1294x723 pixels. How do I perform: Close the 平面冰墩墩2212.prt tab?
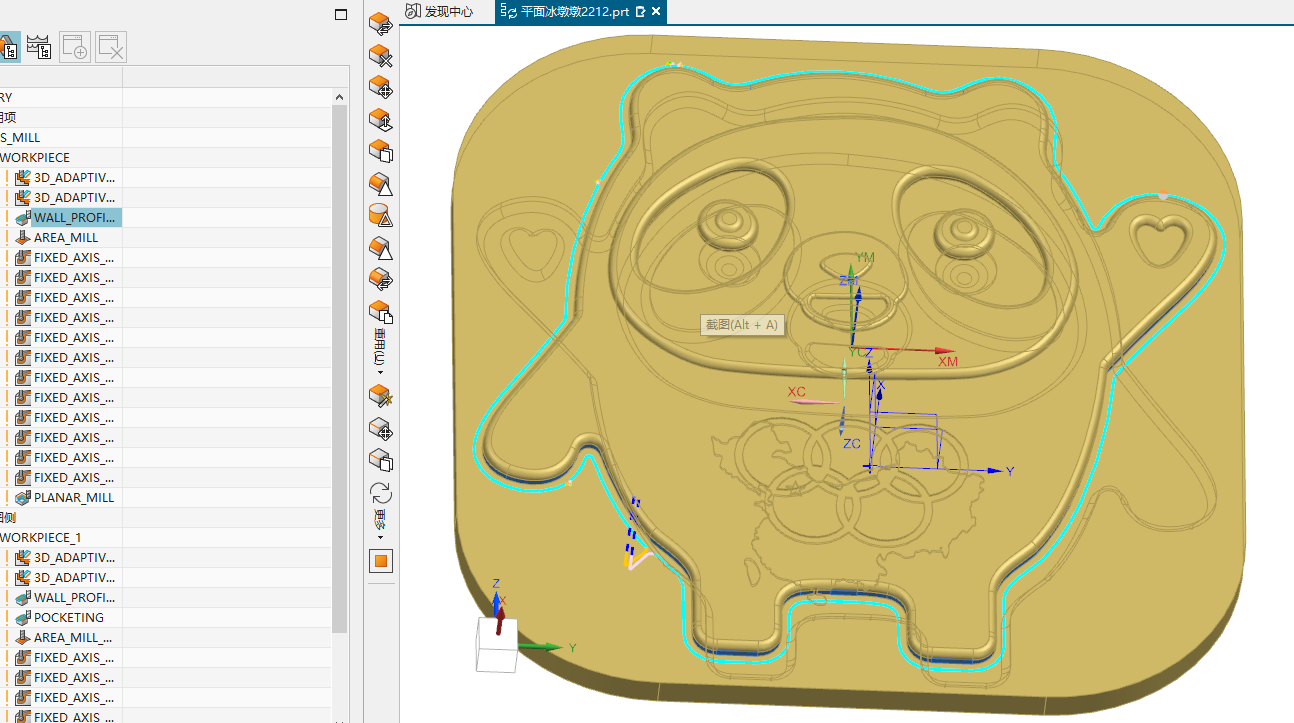click(656, 12)
